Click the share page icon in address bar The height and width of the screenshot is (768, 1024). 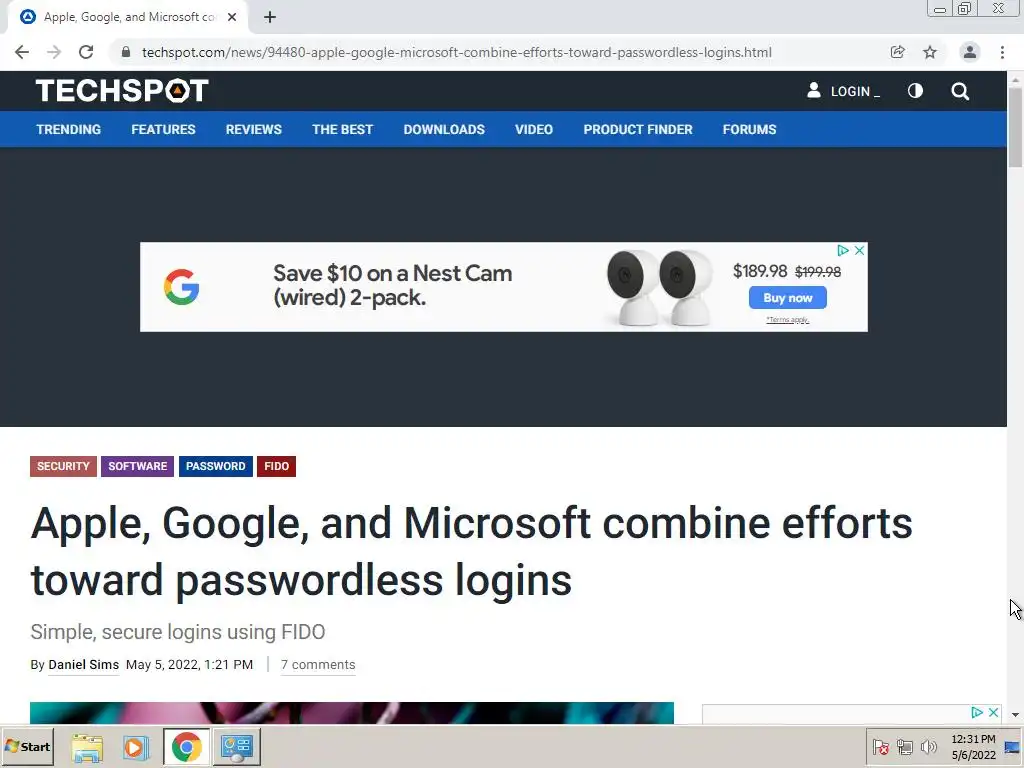point(897,52)
